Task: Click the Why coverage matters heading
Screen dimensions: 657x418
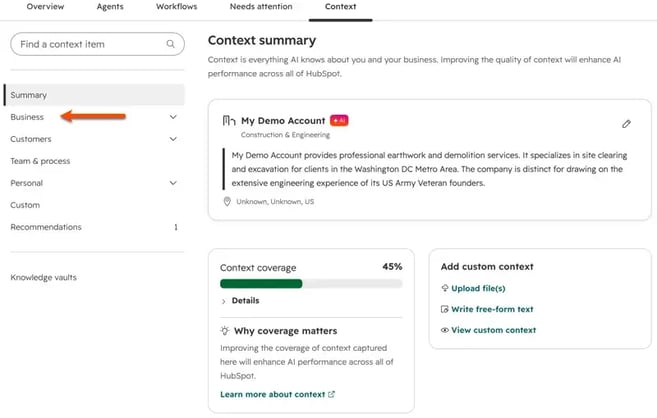Action: 285,331
